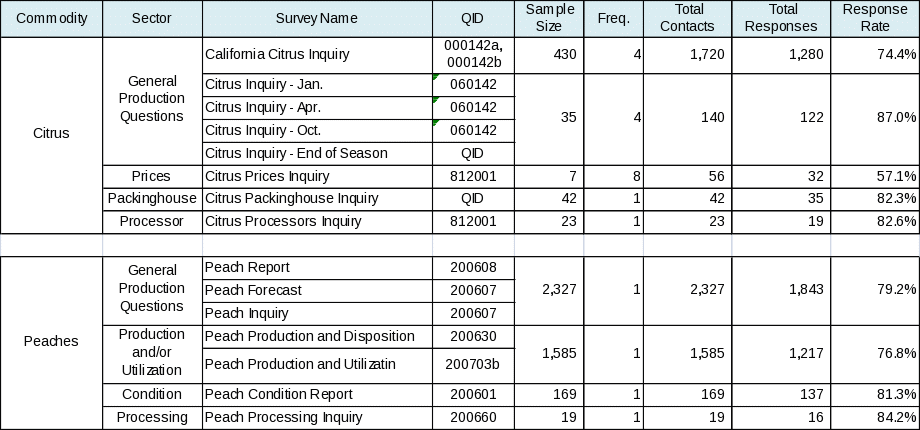920x430 pixels.
Task: Click QID cell 200630
Action: click(473, 337)
